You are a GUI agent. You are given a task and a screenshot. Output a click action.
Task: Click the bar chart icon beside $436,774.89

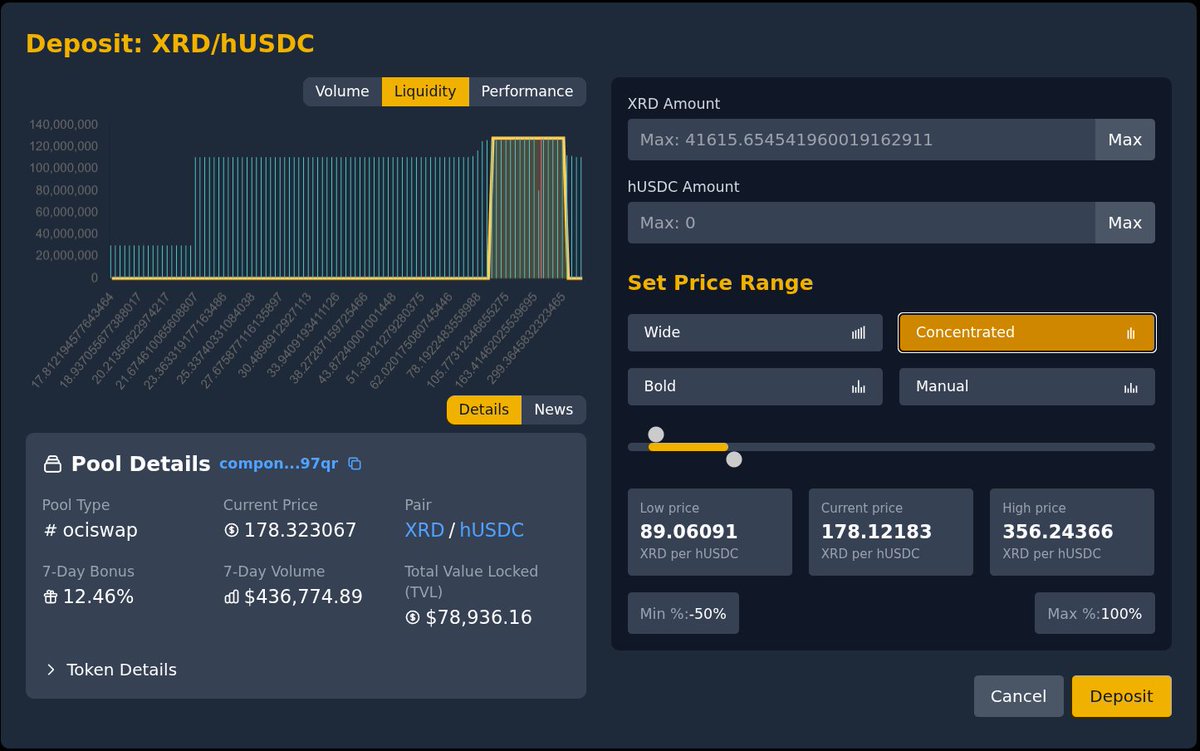(231, 597)
